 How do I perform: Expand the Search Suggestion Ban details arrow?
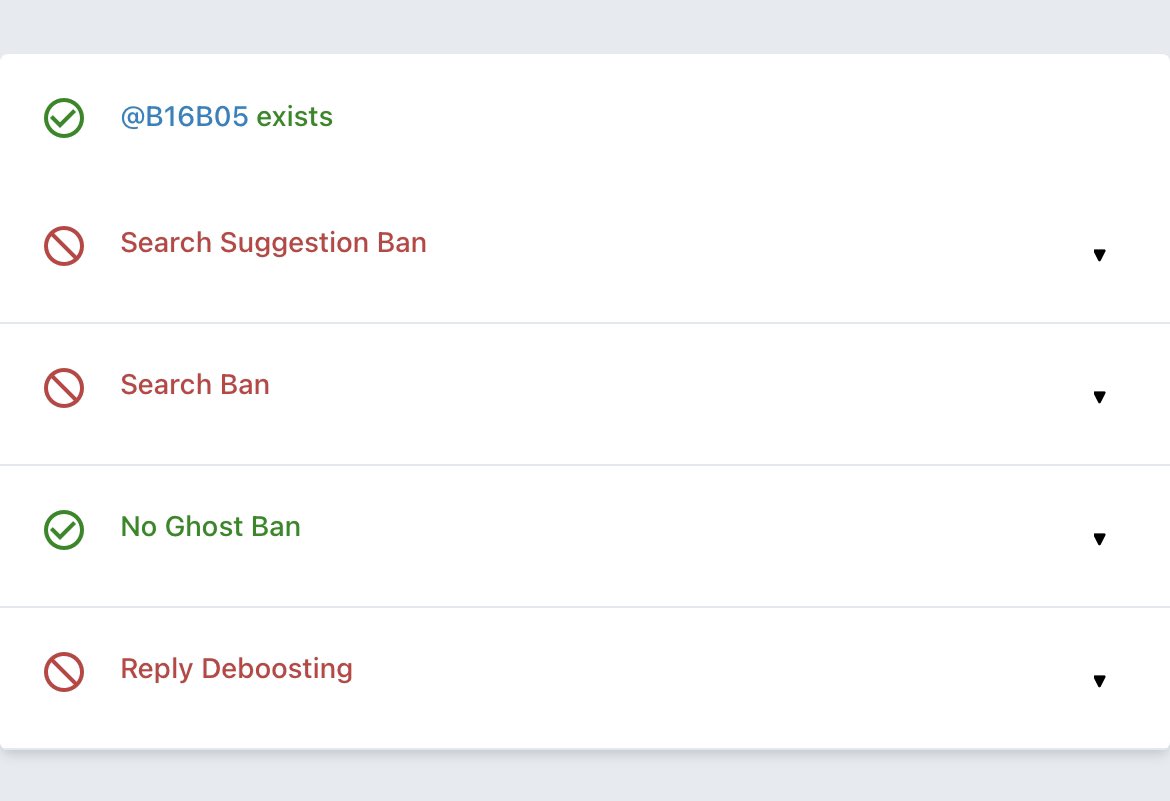(1099, 255)
